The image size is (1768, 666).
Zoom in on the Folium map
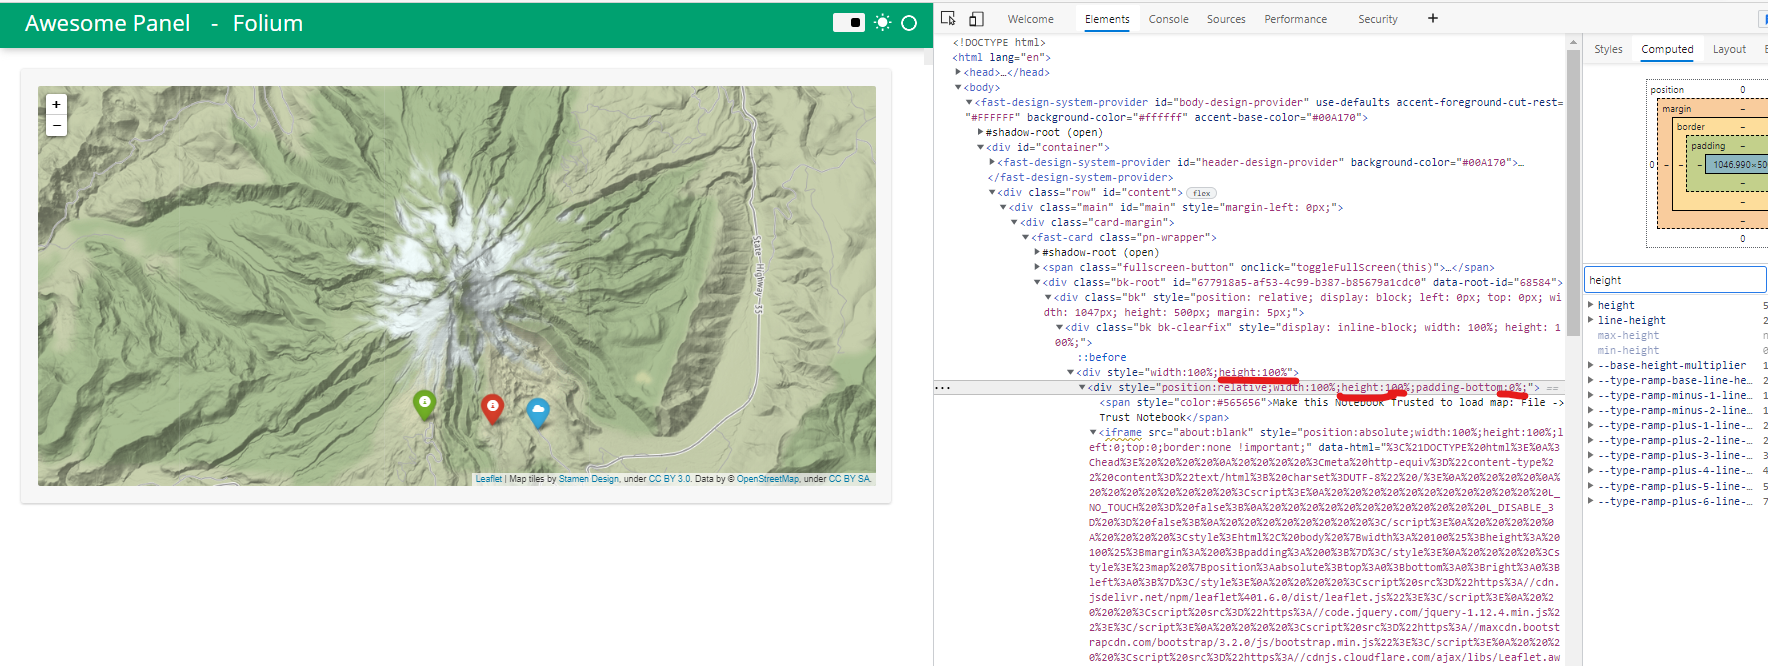(56, 104)
